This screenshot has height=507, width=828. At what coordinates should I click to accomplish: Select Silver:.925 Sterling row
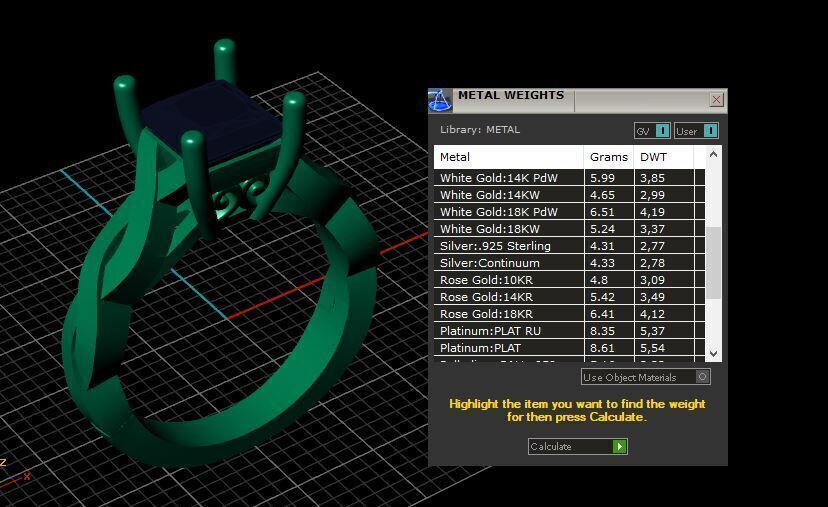pos(569,246)
